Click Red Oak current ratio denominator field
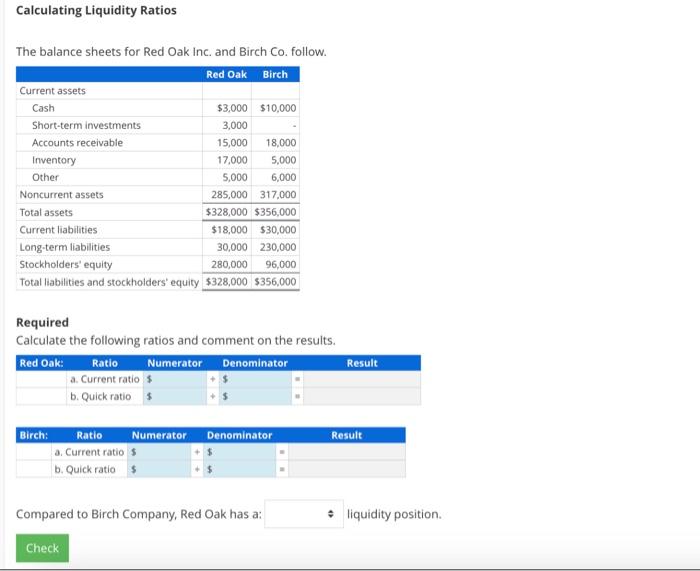Screen dimensions: 700x571 (255, 379)
